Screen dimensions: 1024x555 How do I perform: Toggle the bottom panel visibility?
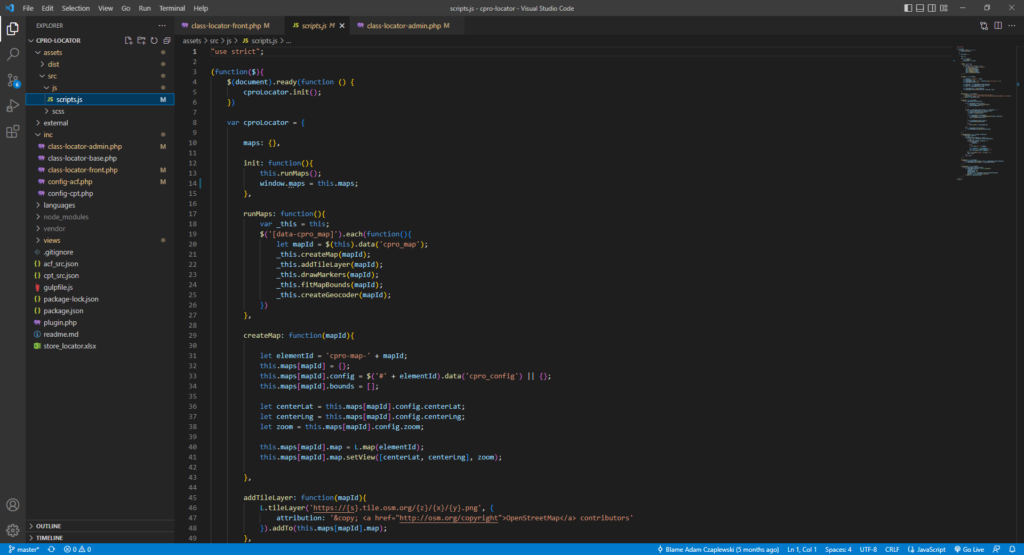click(920, 8)
